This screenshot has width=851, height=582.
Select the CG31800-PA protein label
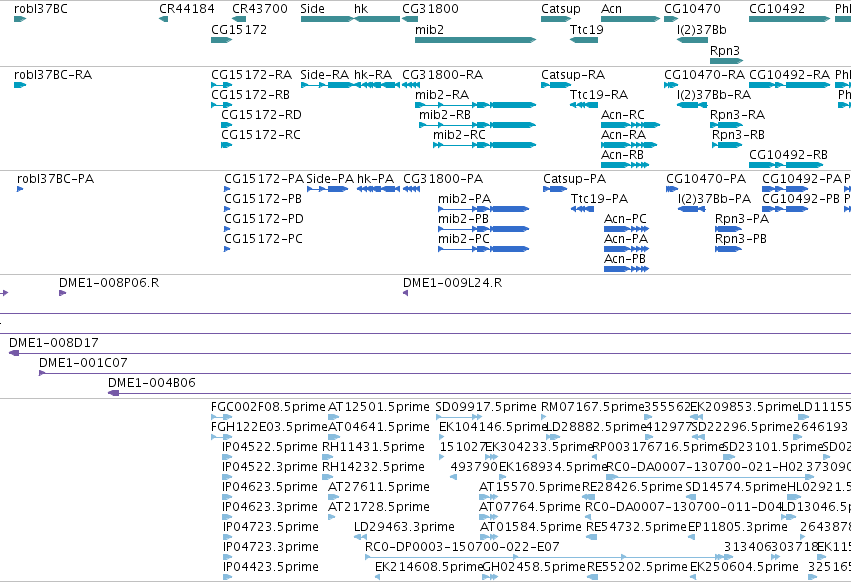pyautogui.click(x=443, y=179)
